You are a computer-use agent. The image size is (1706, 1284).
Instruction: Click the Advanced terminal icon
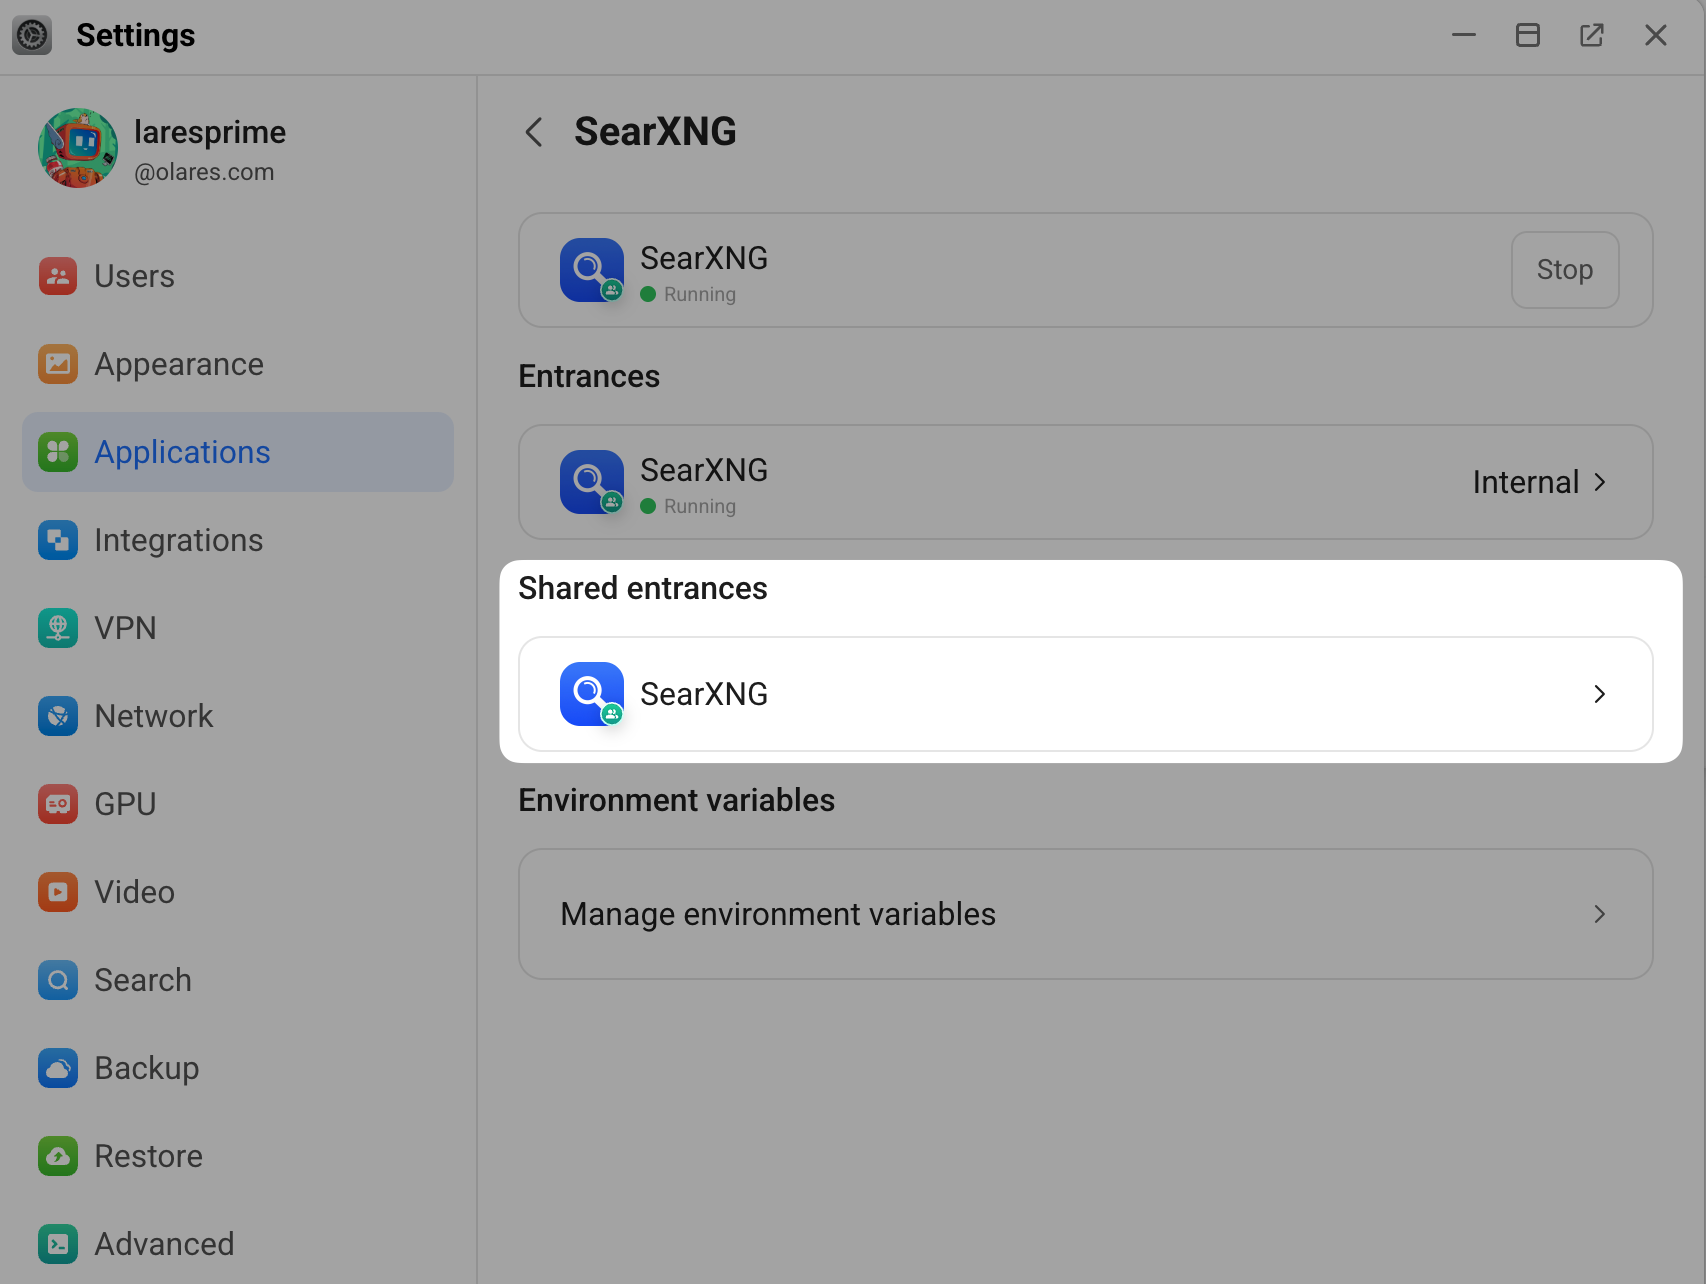(58, 1244)
